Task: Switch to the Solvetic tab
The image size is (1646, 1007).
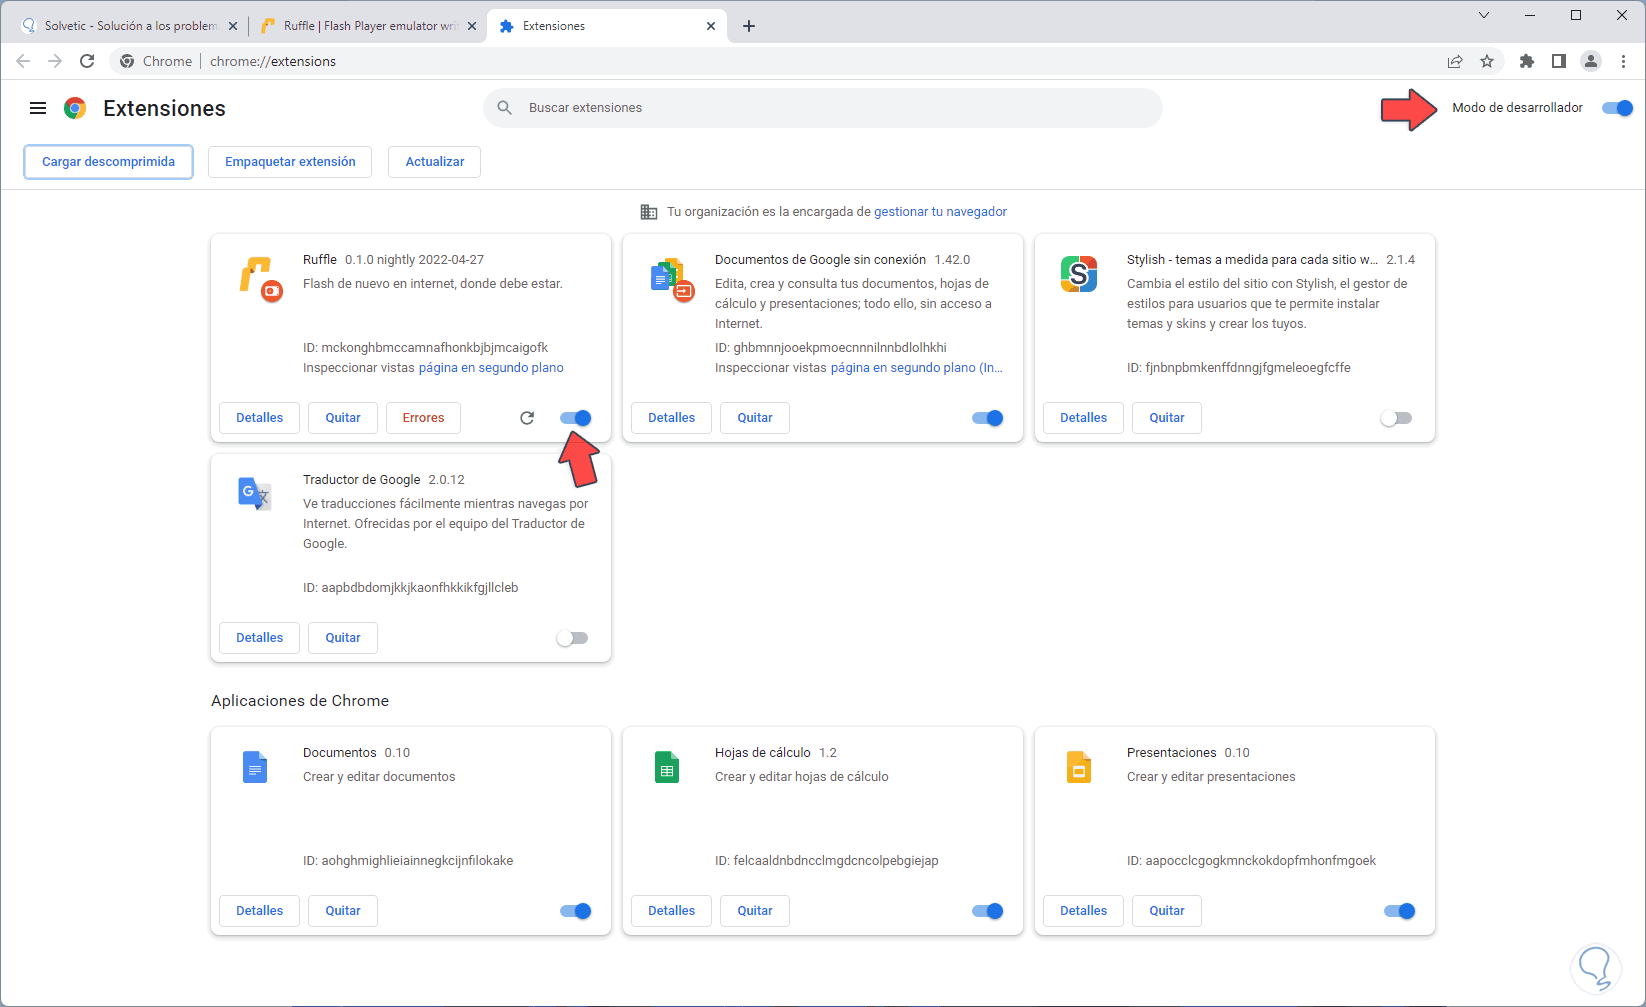Action: 130,26
